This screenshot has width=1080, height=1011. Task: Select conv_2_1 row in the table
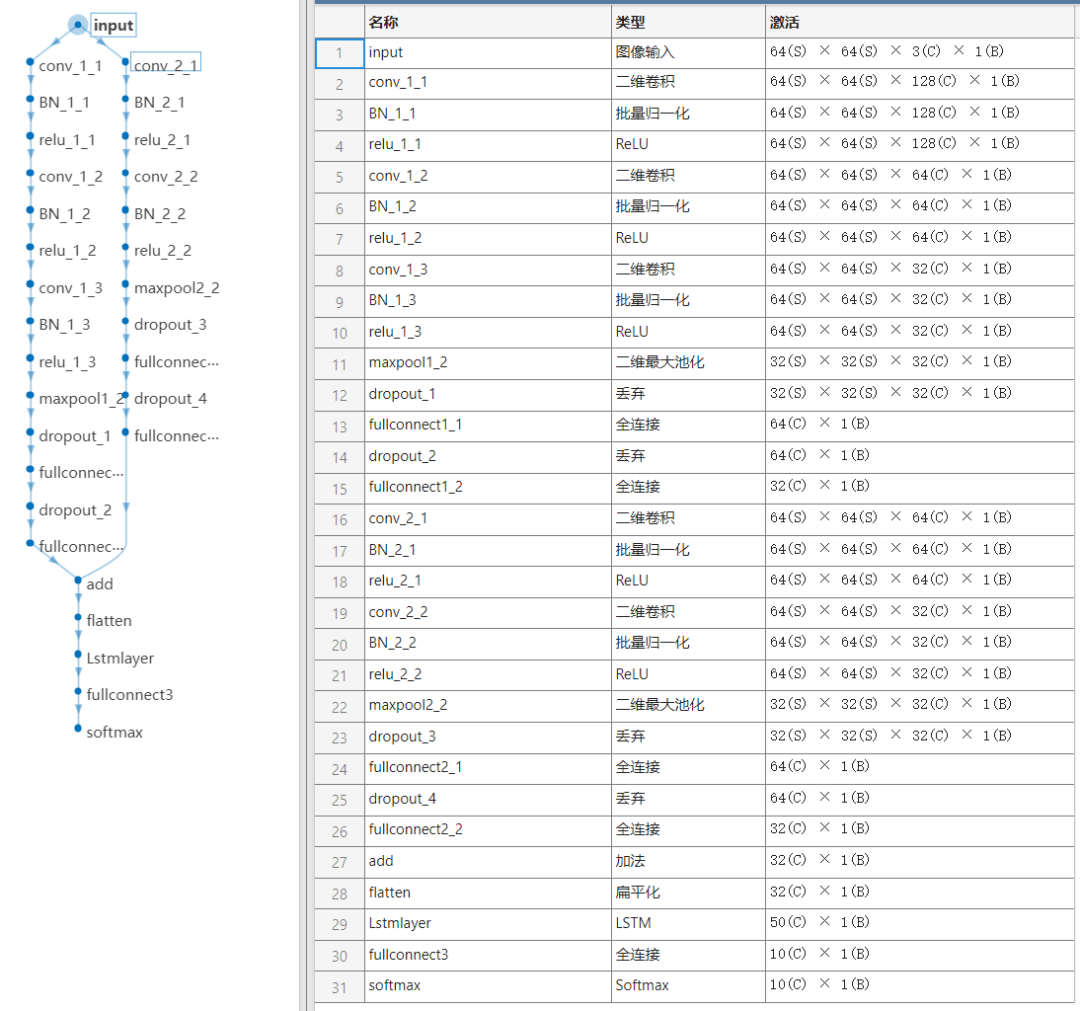click(x=694, y=519)
